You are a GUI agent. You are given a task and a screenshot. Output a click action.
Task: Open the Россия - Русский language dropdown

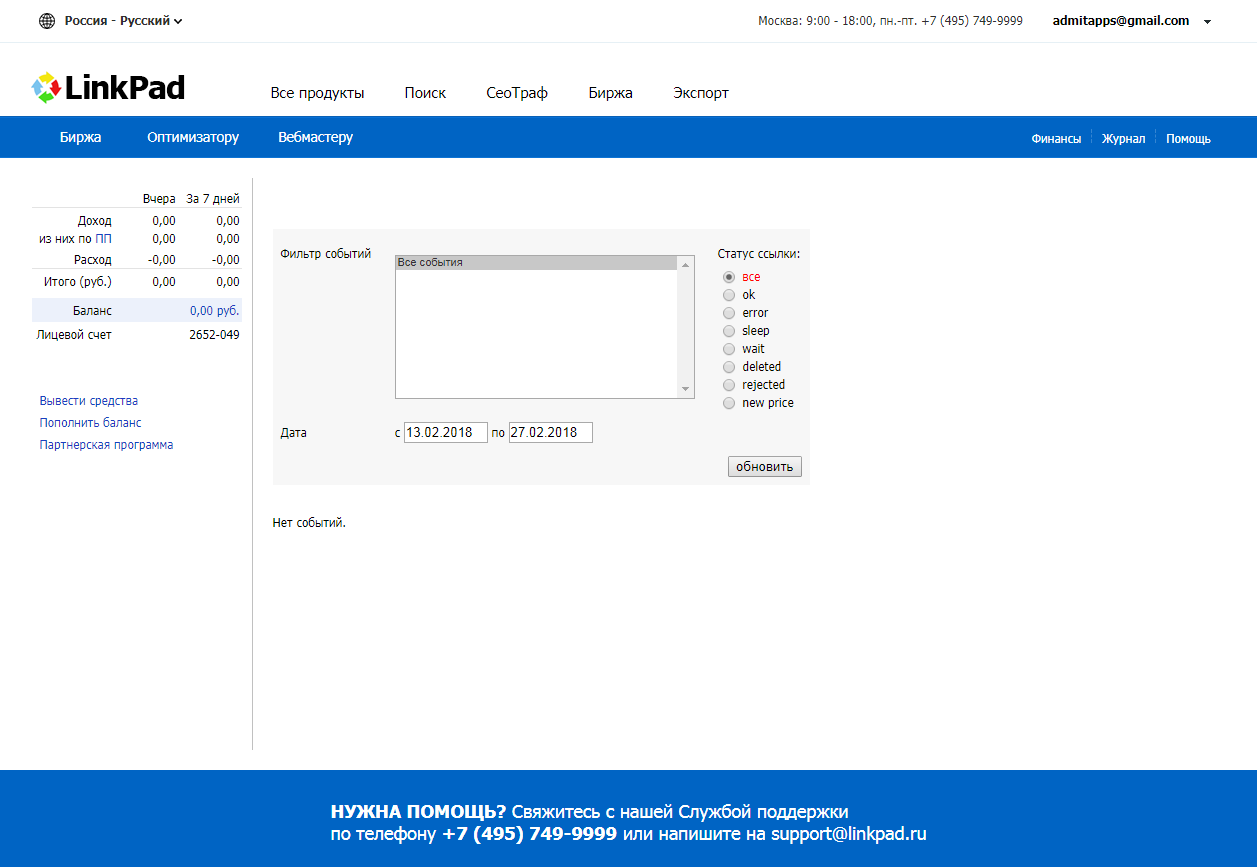pos(123,21)
